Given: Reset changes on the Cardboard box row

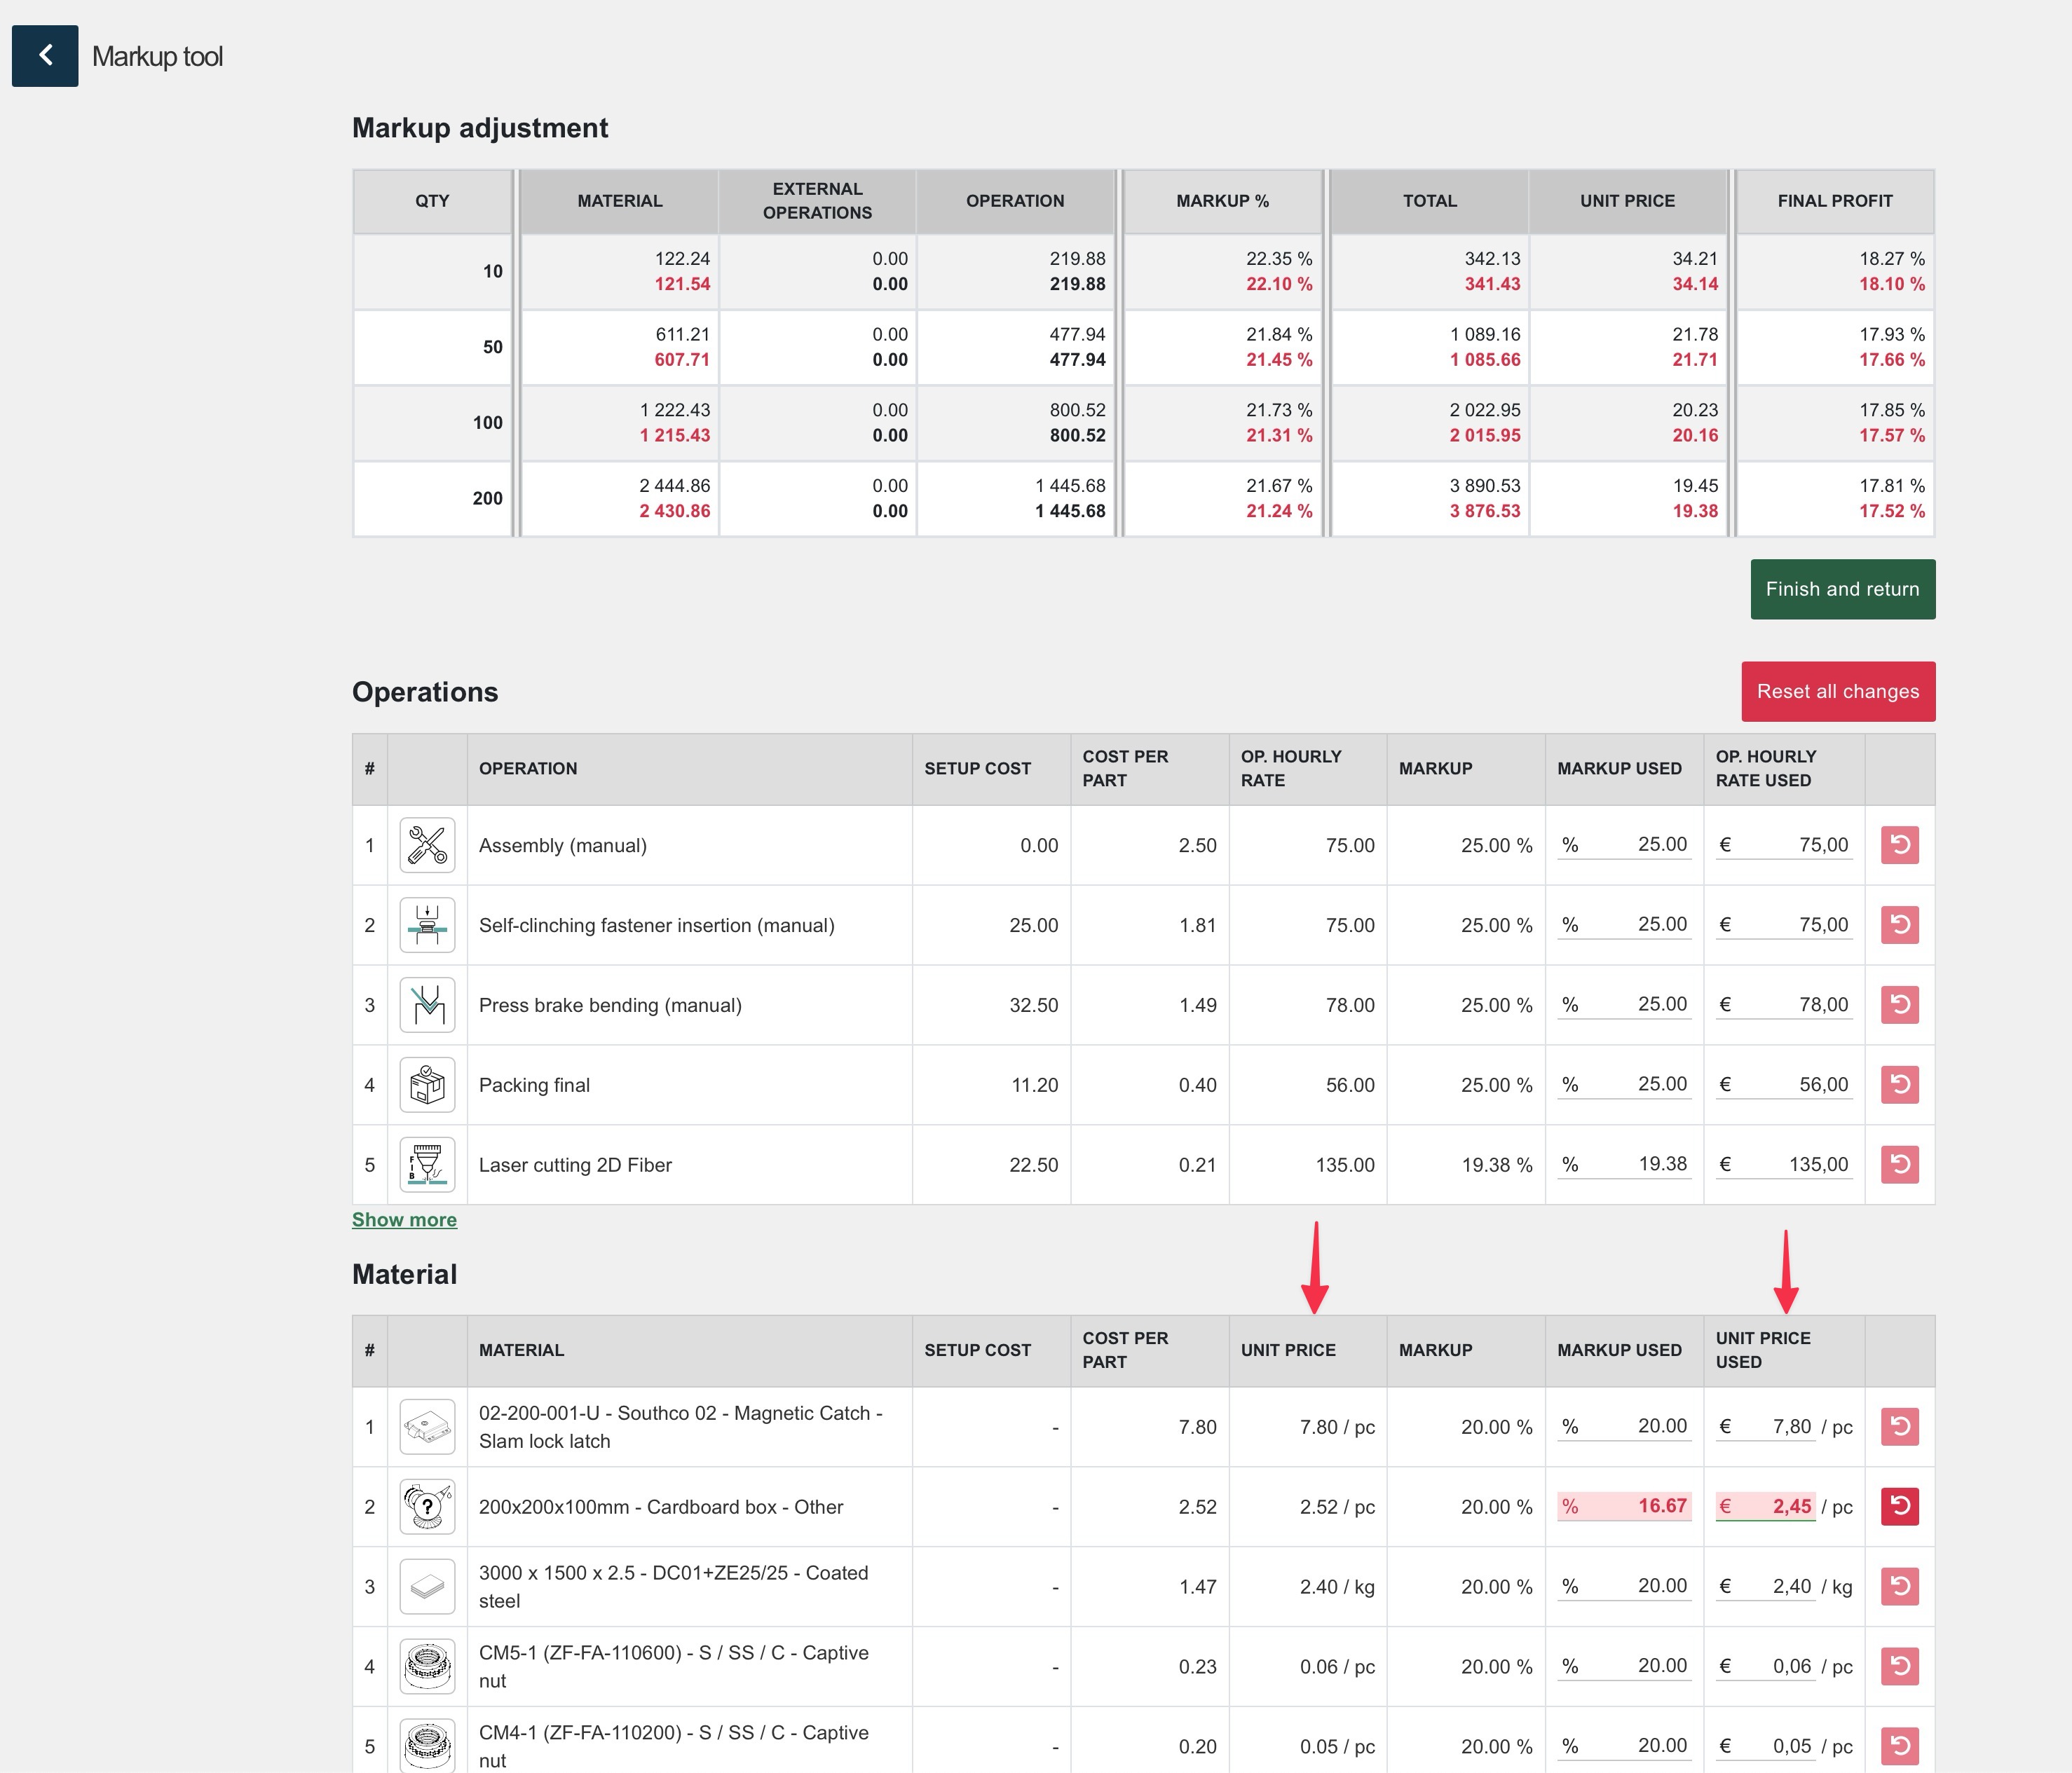Looking at the screenshot, I should (1899, 1507).
